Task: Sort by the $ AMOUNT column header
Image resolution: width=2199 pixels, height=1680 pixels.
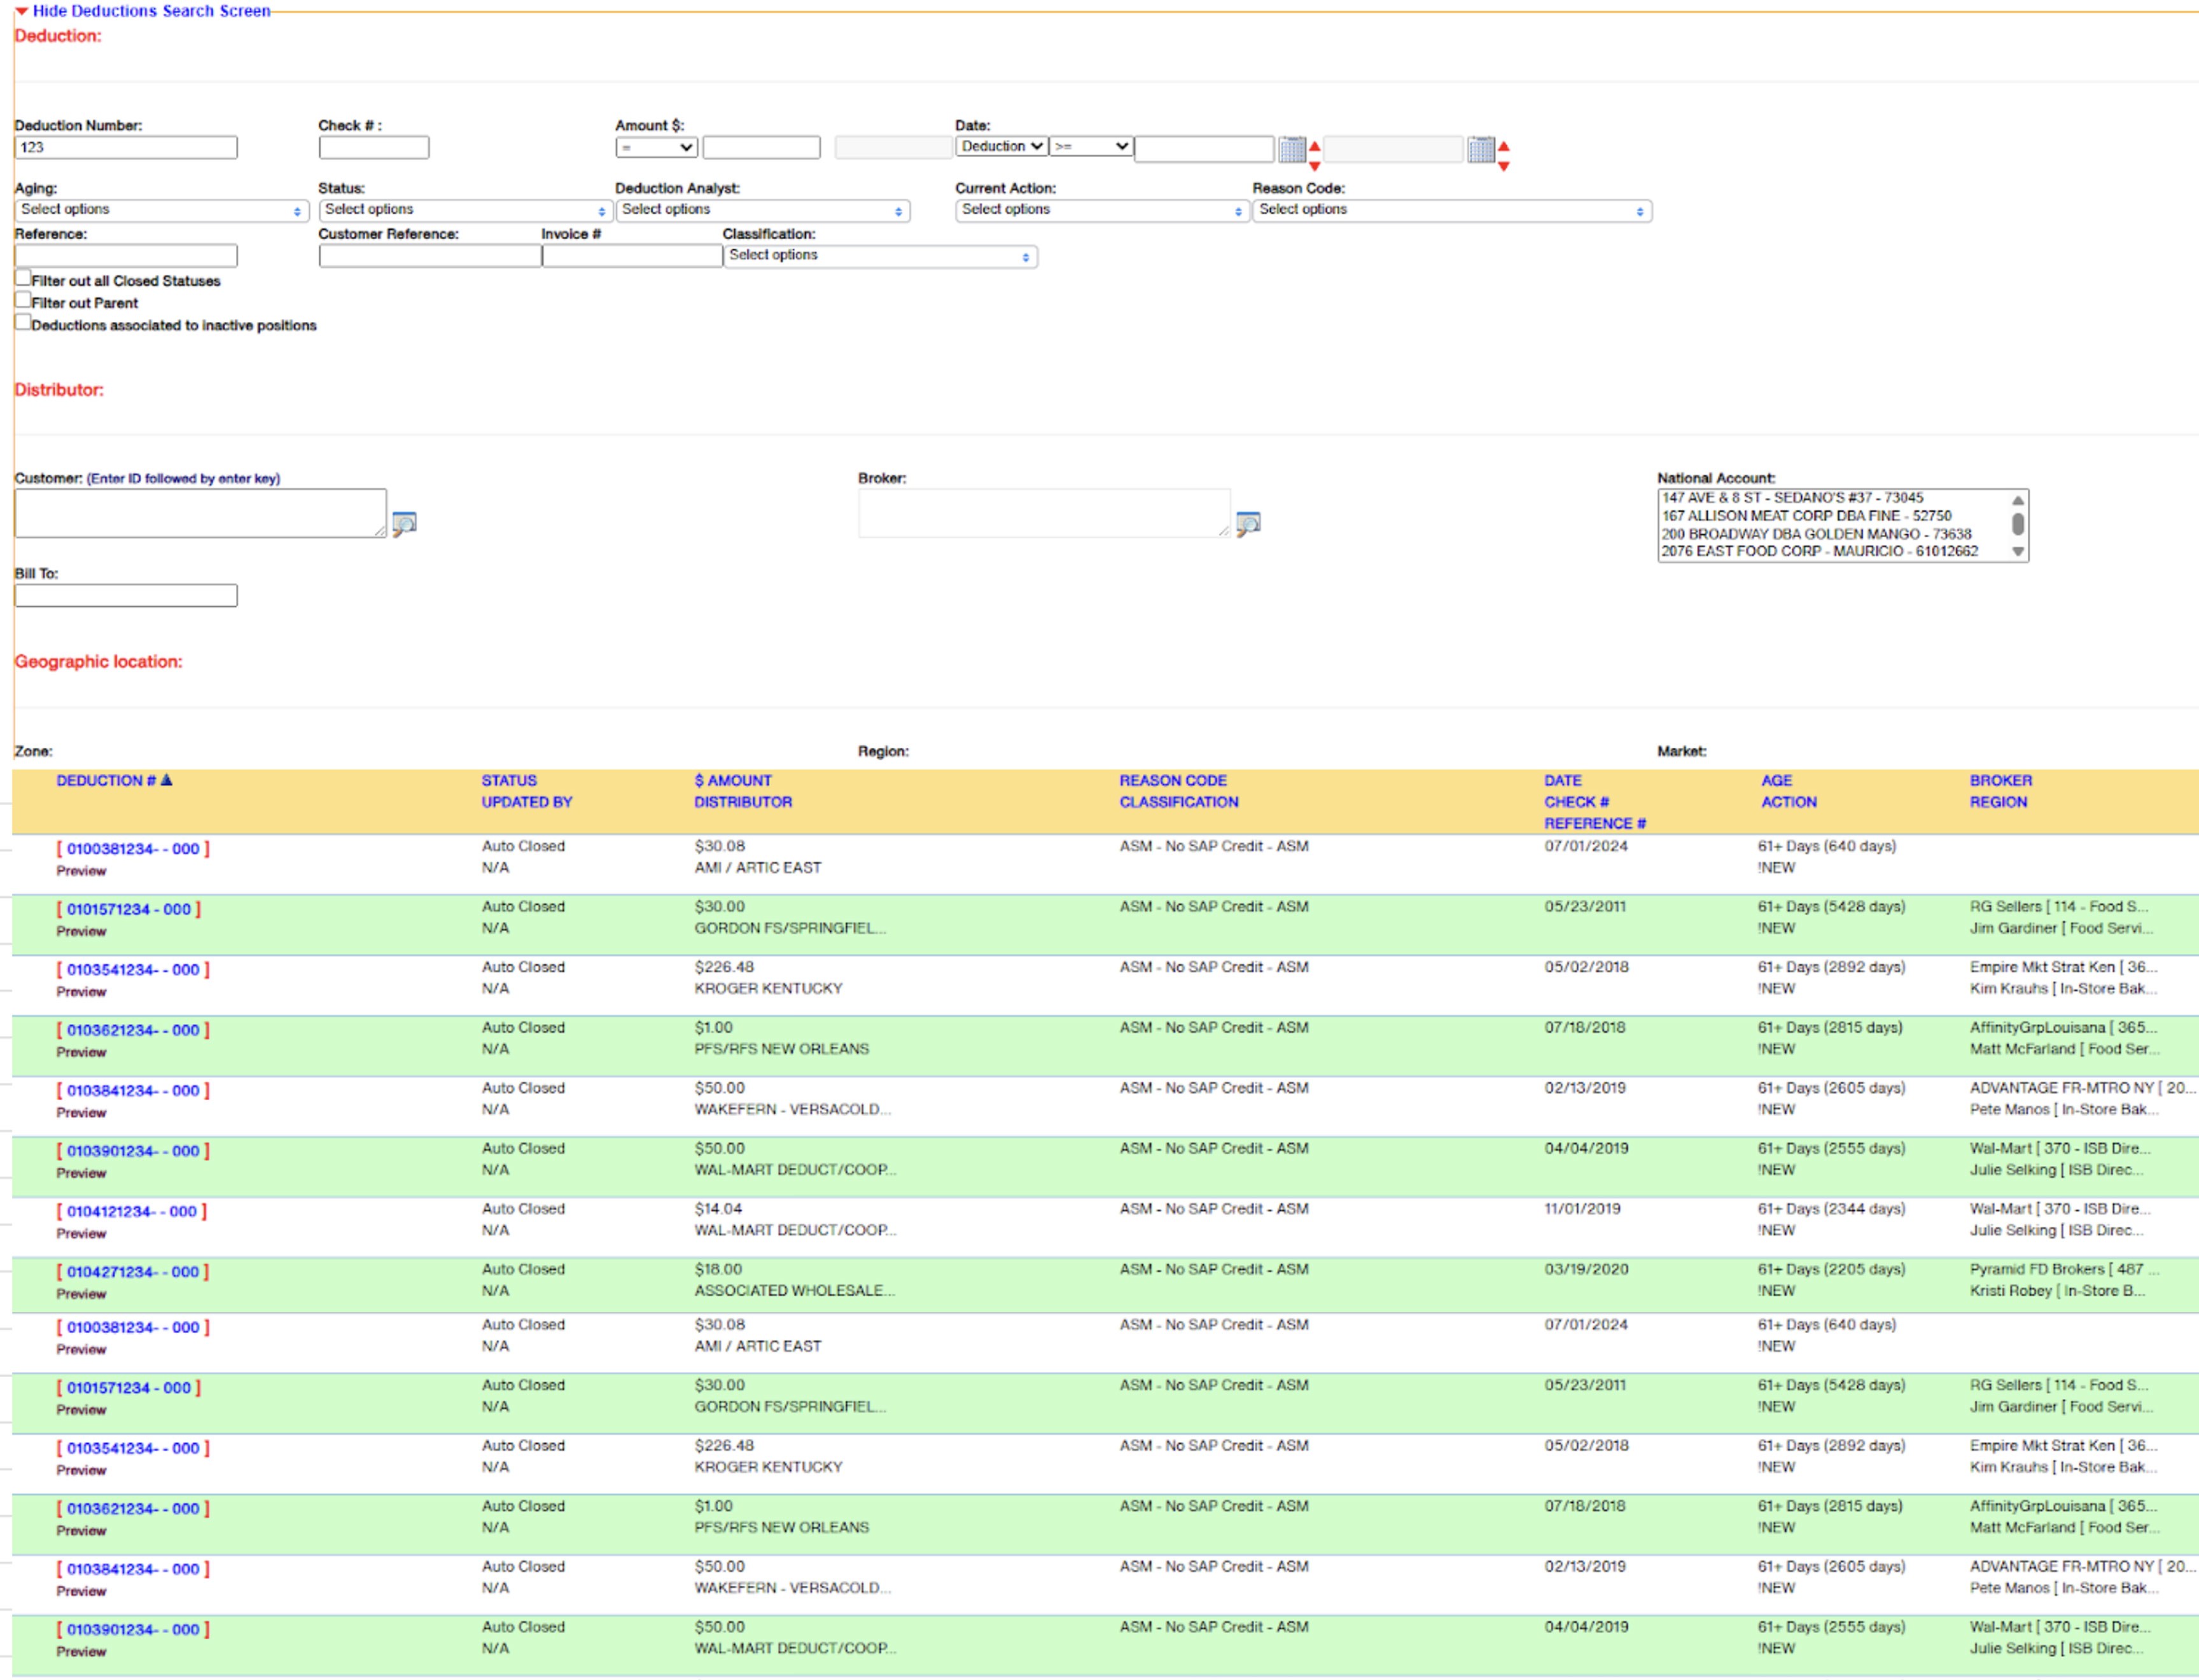Action: click(733, 780)
